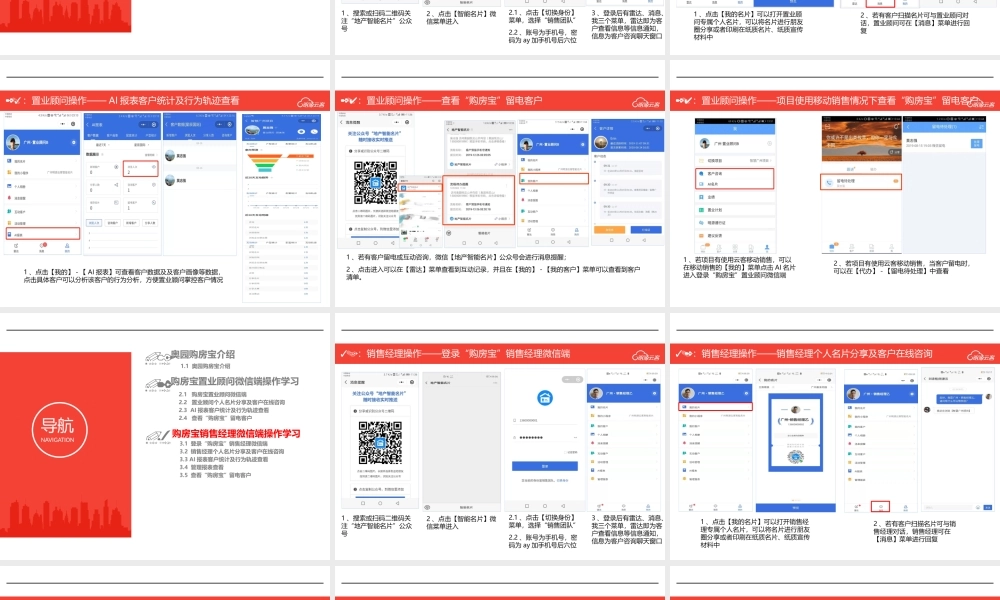Select the AI报表 sidebar item in the consultant menu
The height and width of the screenshot is (600, 1000).
tap(42, 233)
